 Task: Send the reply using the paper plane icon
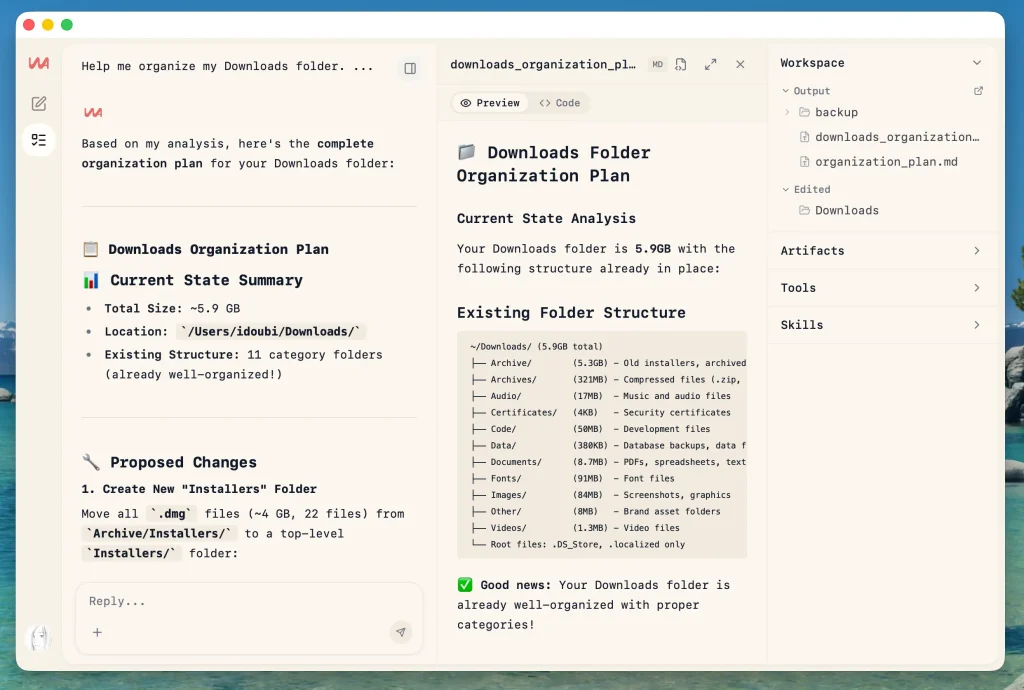point(401,632)
